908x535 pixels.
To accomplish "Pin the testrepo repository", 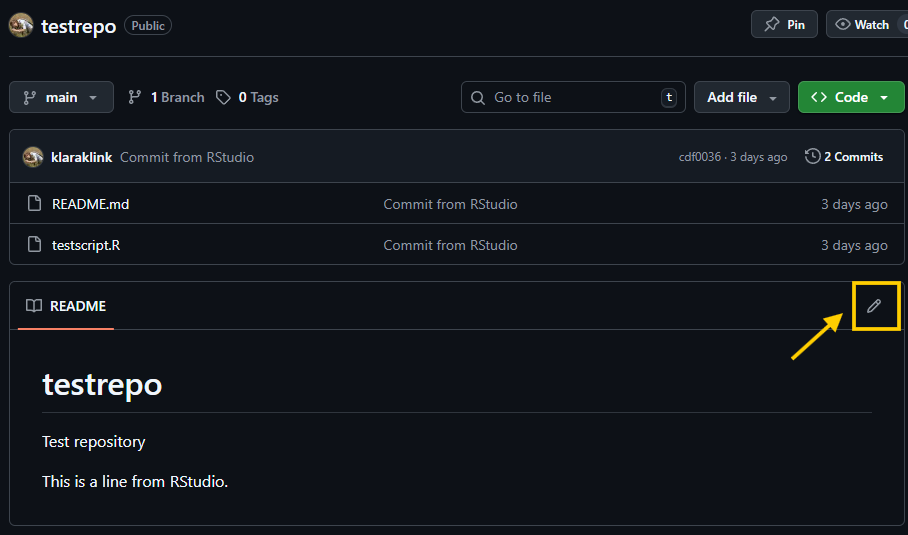I will click(784, 25).
